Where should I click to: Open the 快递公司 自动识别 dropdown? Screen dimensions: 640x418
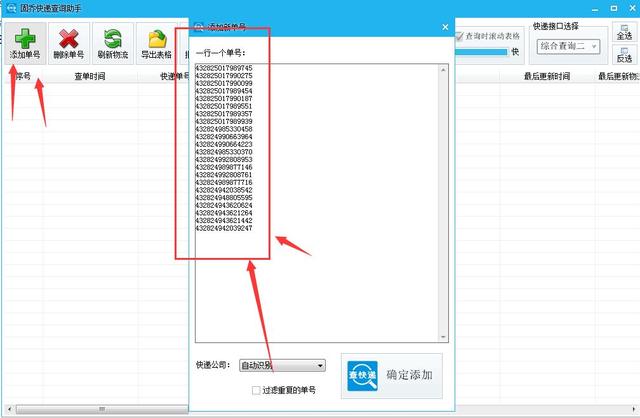tap(282, 365)
